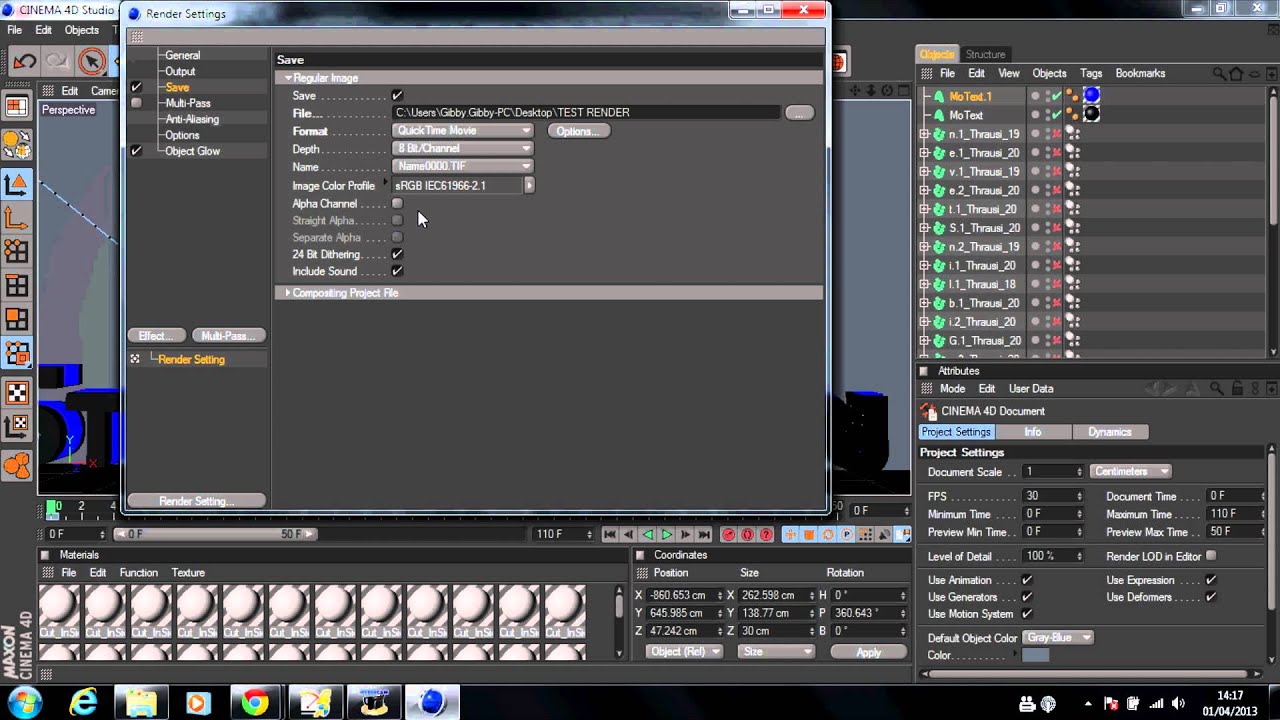Select the Live Selection arrow tool
Screen dimensions: 1280x720
tap(92, 62)
